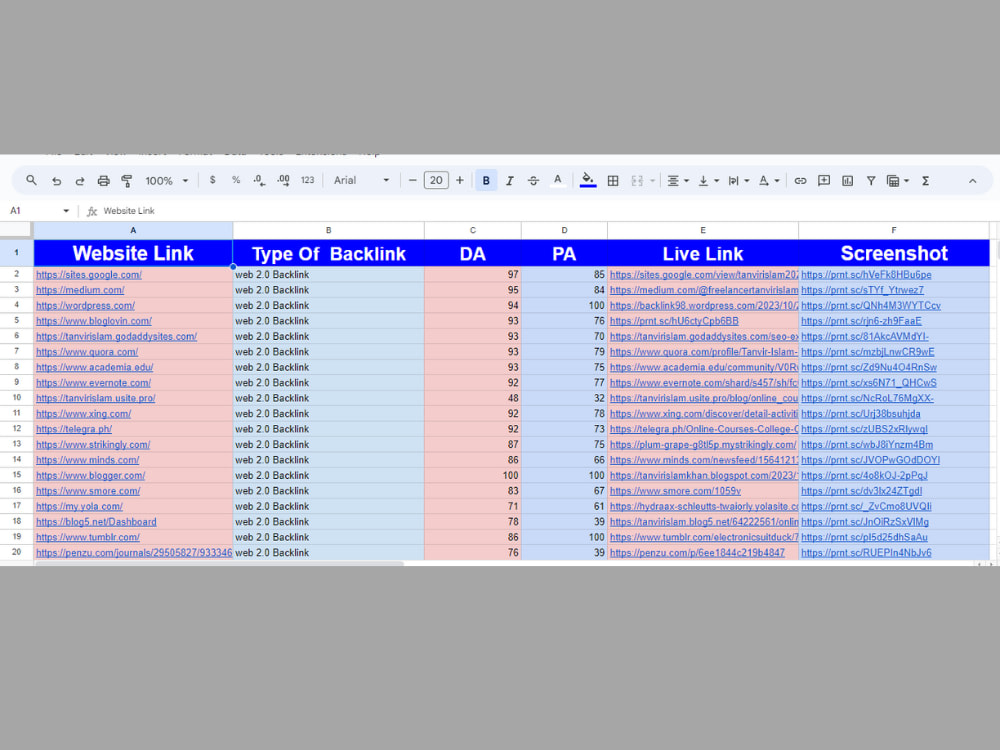Select column C header
The image size is (1000, 750).
coord(473,230)
